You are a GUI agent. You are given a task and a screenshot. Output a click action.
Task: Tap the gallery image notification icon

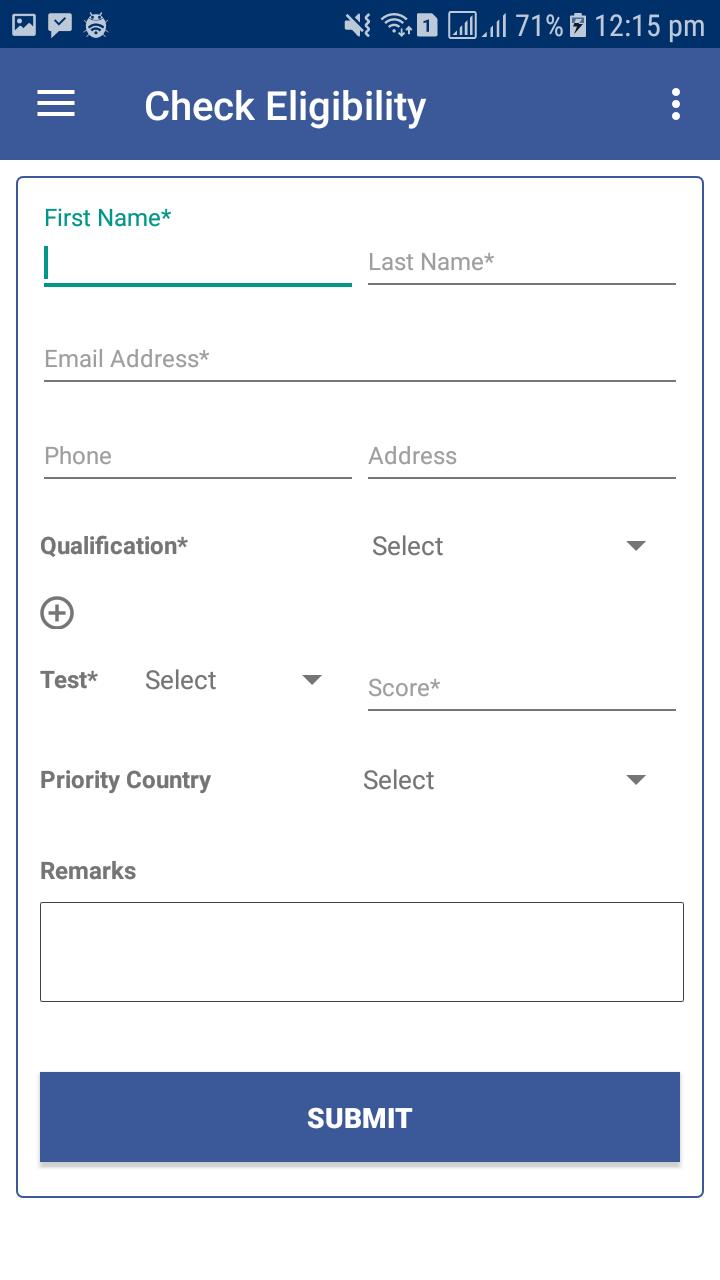(24, 25)
